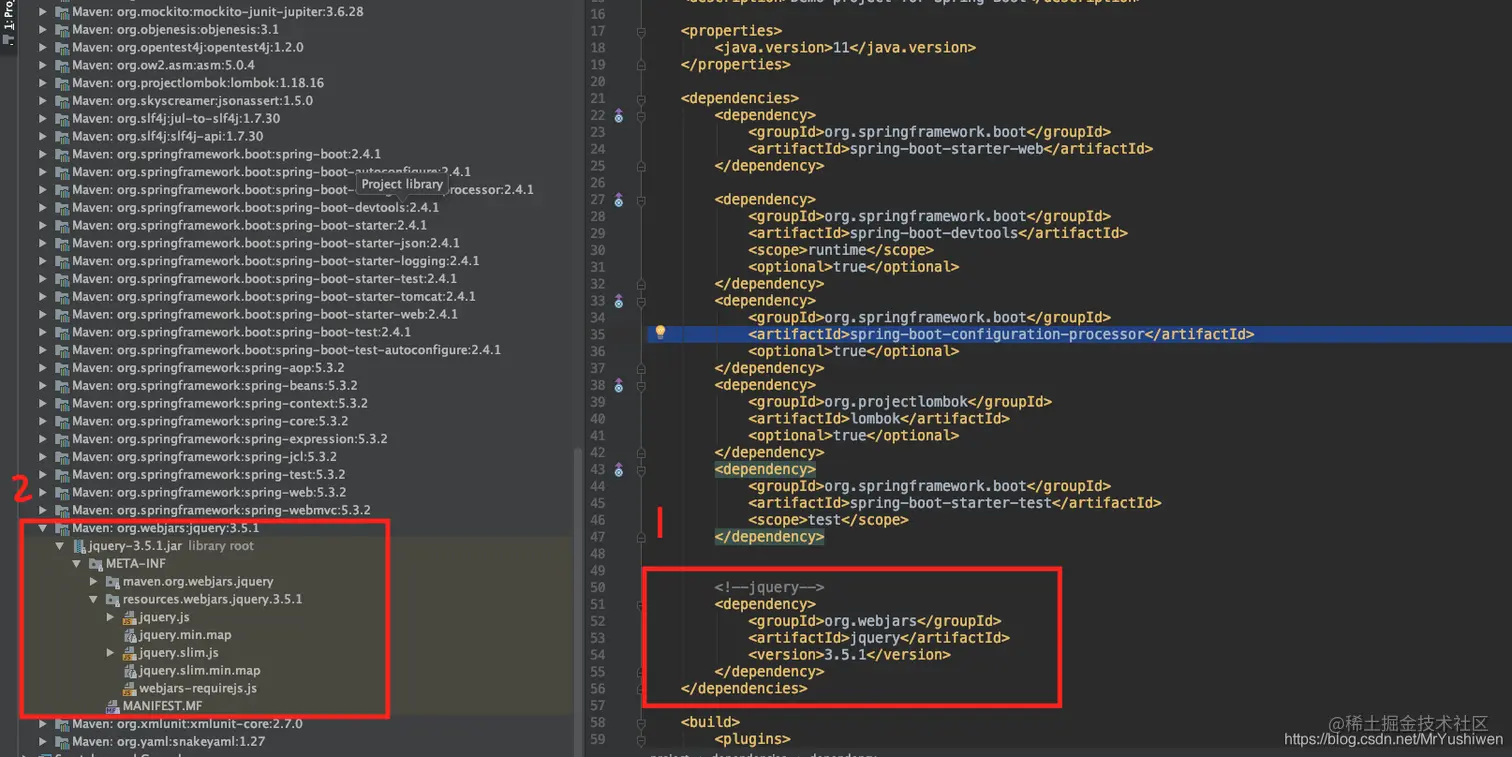1512x757 pixels.
Task: Expand Maven: org.projectlombok:lombok:1.18.16
Action: [x=43, y=83]
